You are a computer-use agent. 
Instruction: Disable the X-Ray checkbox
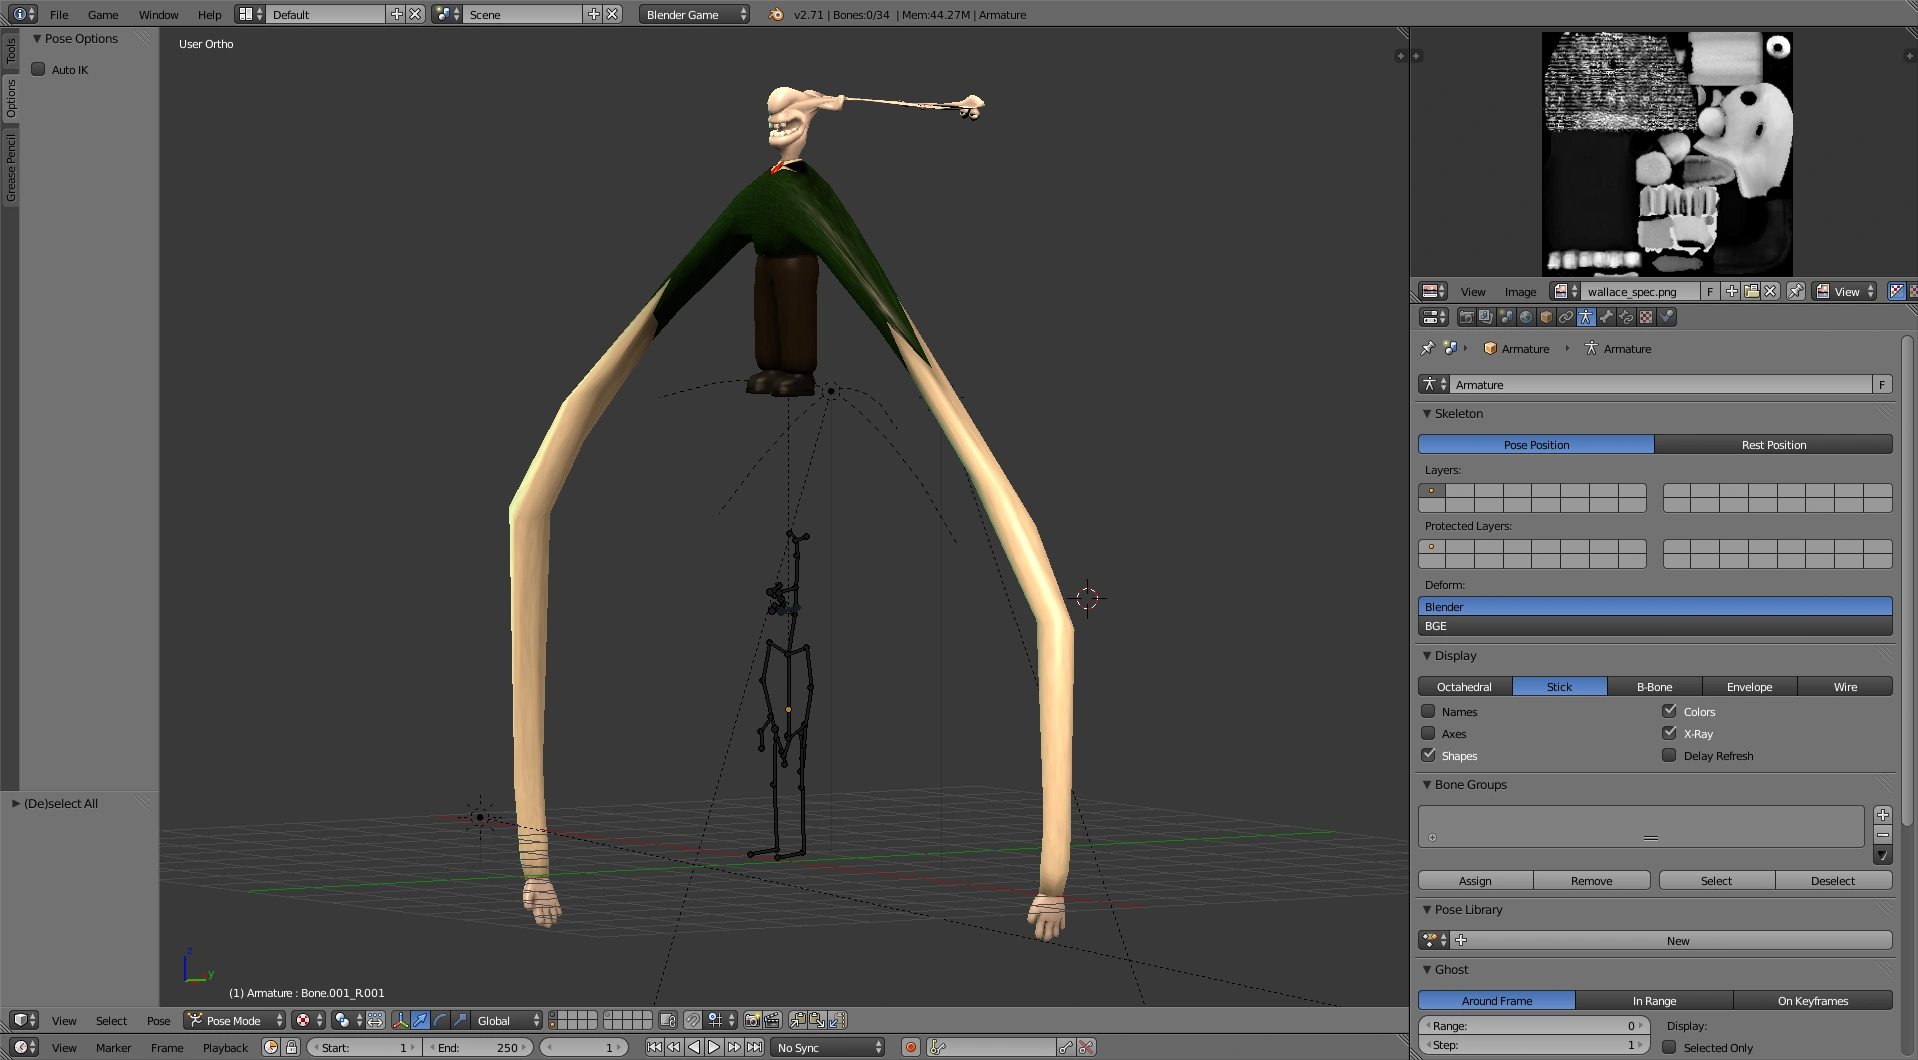tap(1669, 733)
